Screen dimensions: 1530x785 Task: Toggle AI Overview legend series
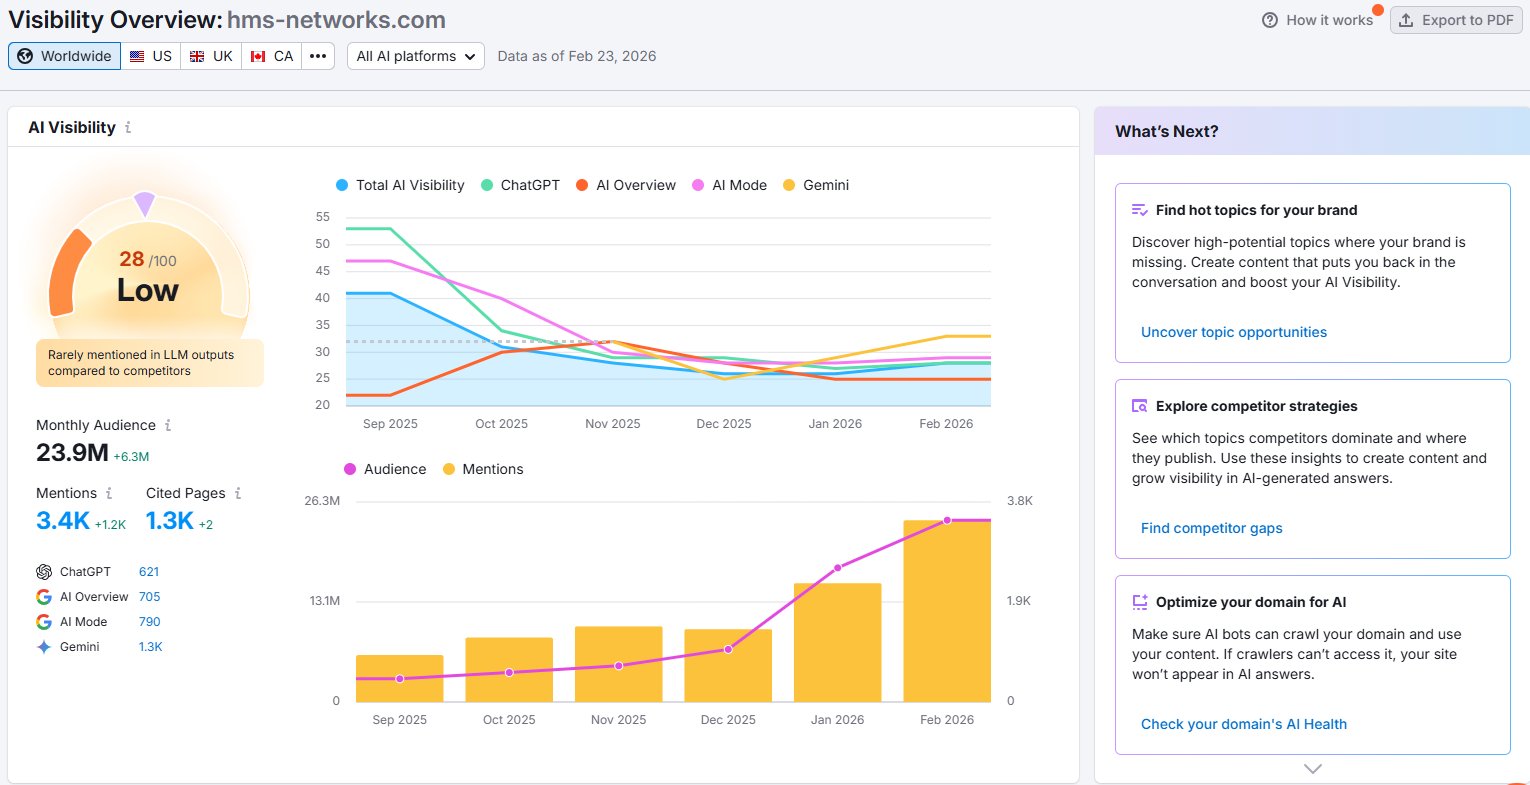(626, 185)
